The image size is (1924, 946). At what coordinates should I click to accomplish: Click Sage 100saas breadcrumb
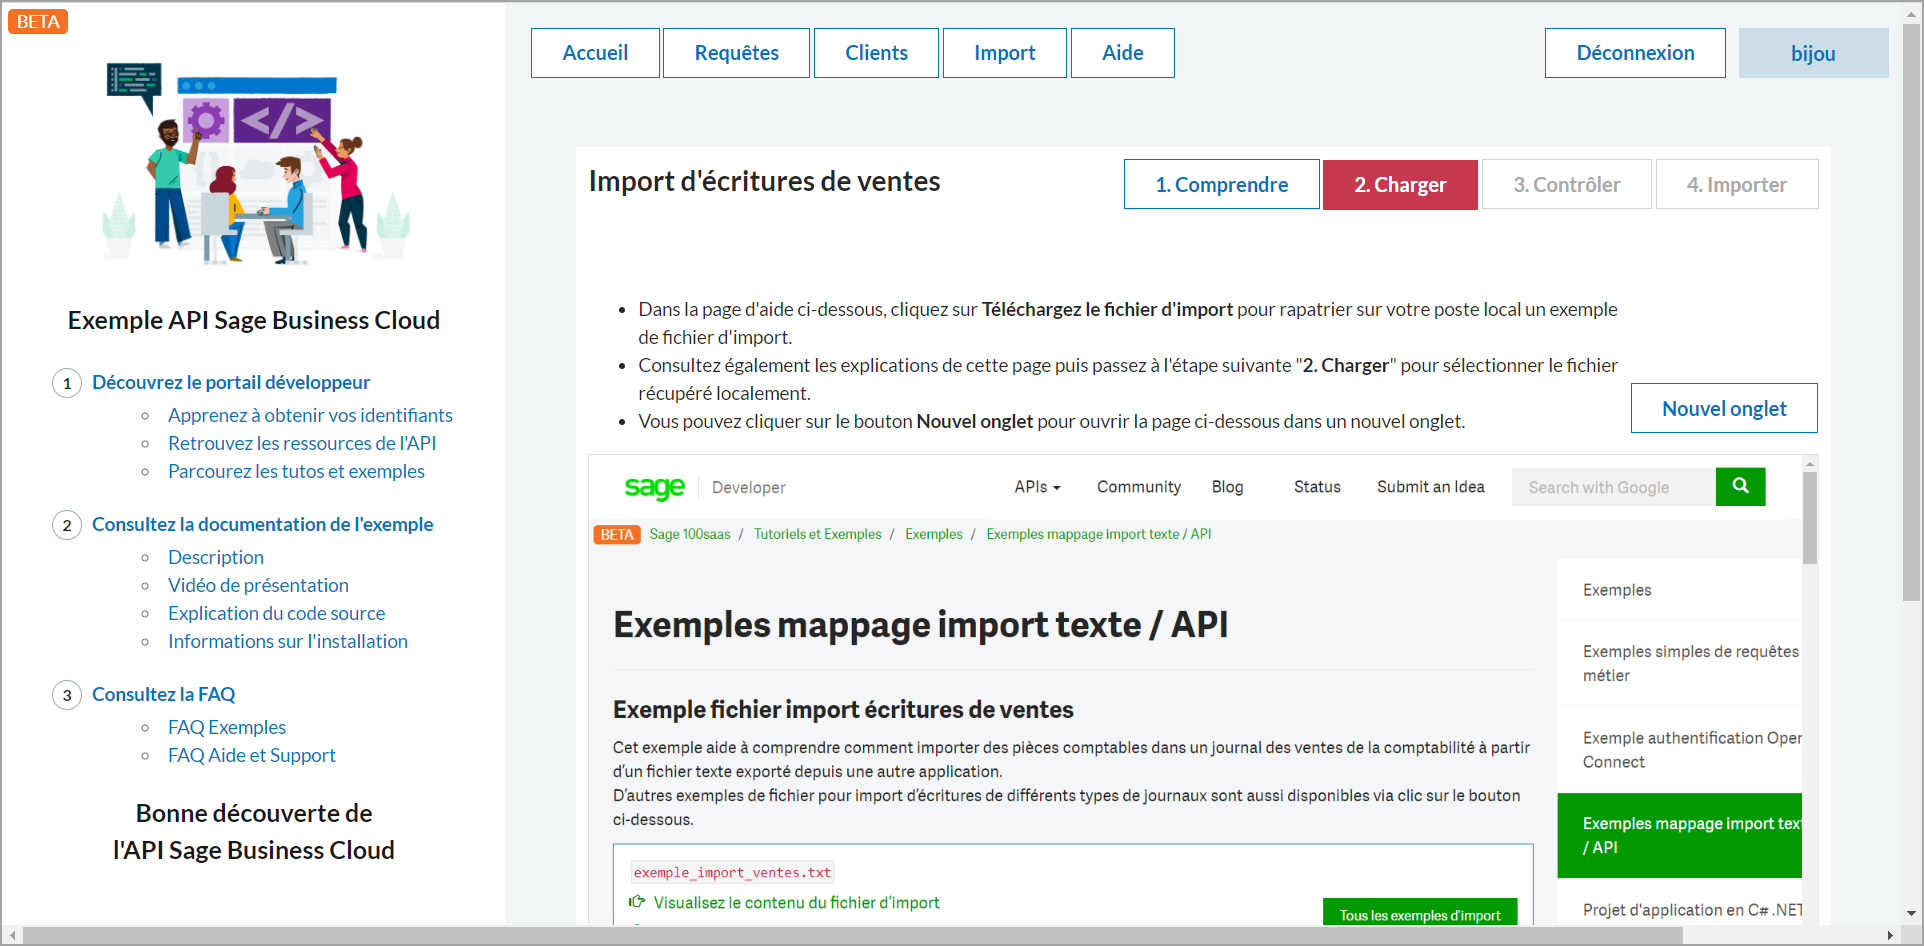coord(690,534)
